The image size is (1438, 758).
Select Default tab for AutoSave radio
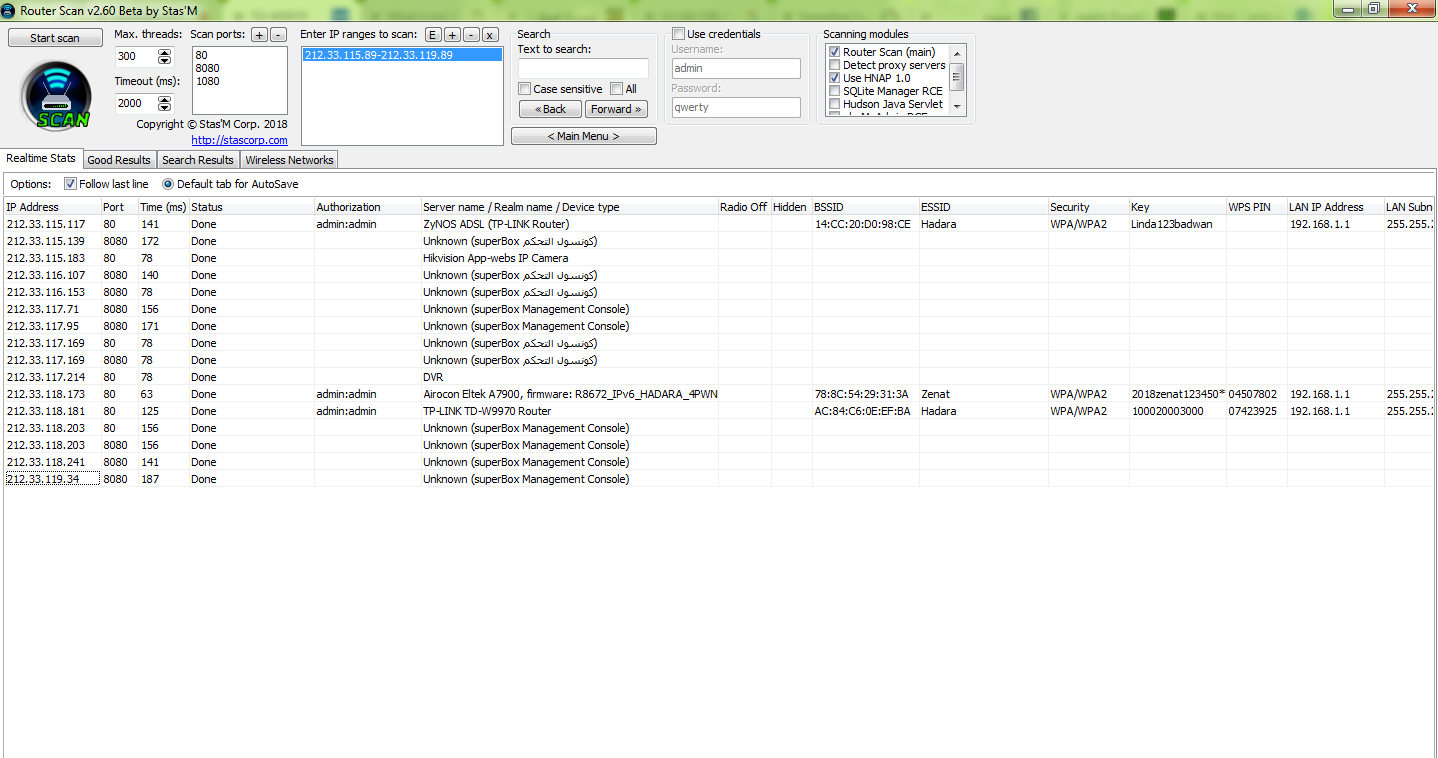pos(168,184)
